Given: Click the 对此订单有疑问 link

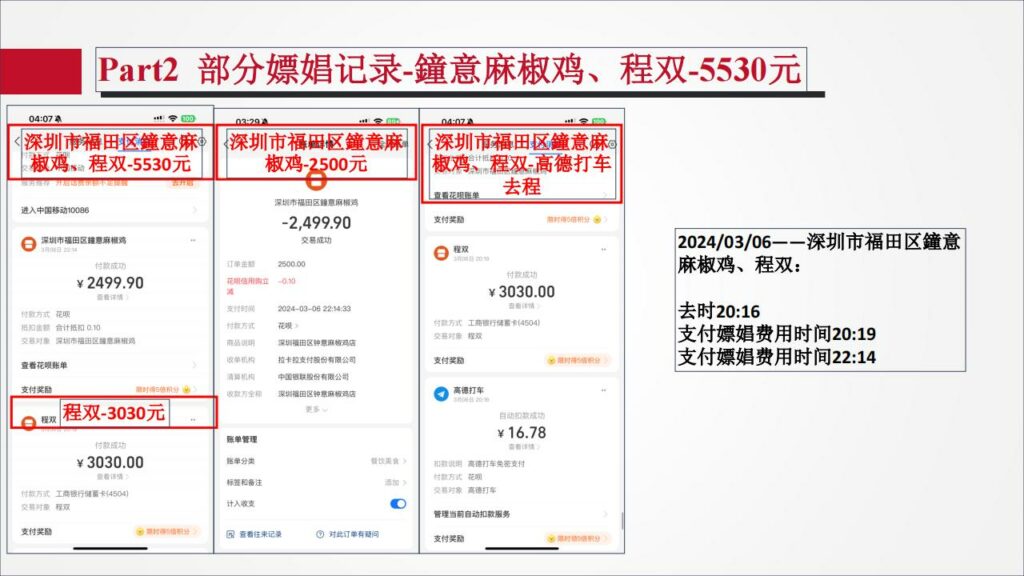Looking at the screenshot, I should 353,534.
